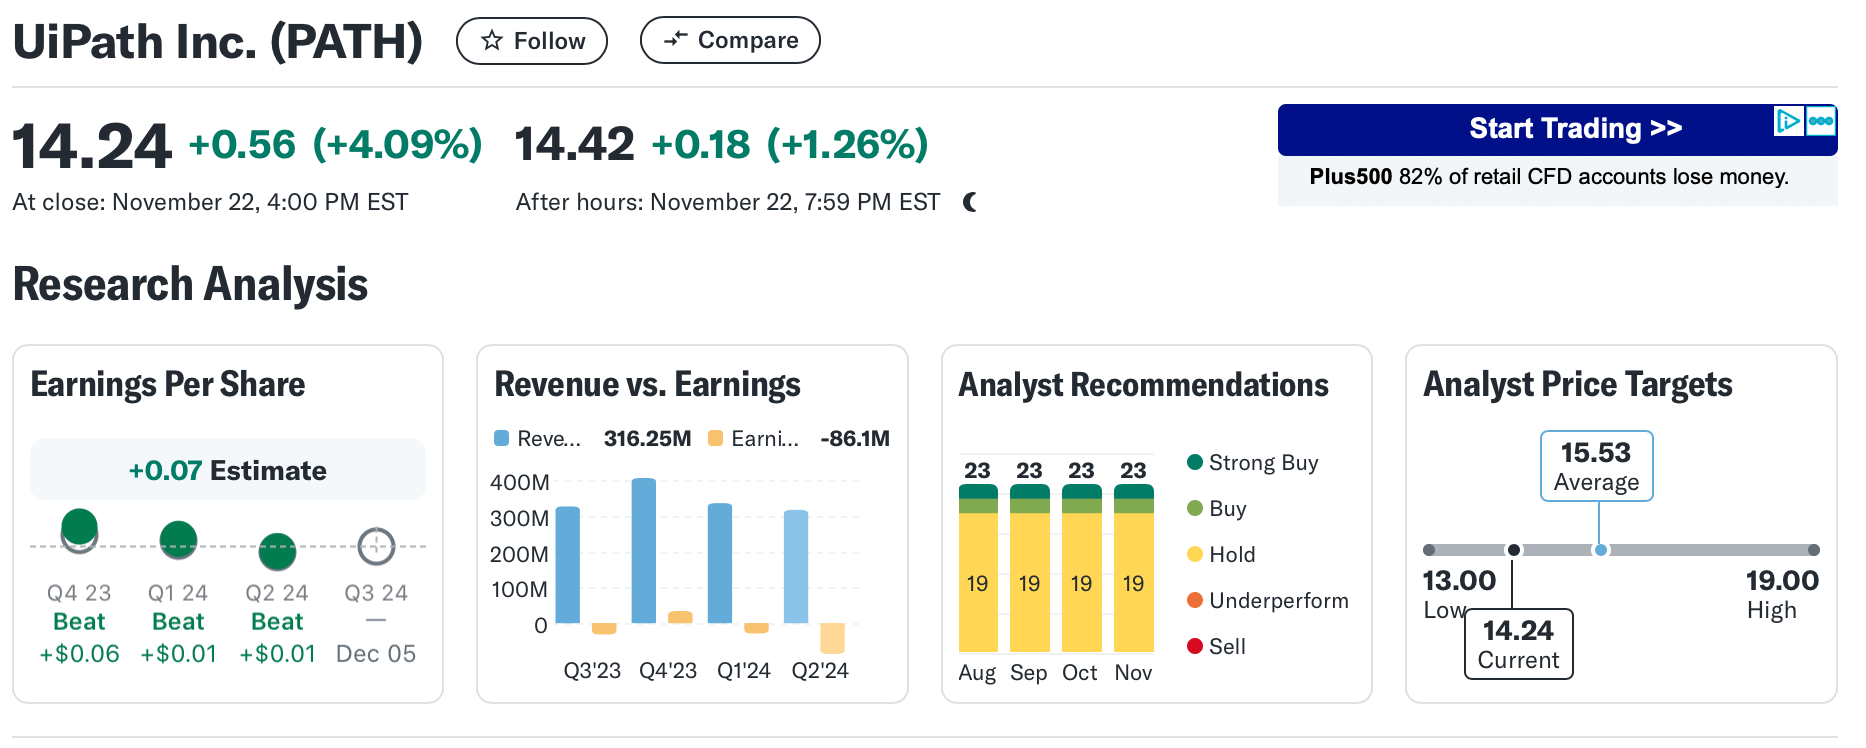The height and width of the screenshot is (748, 1866).
Task: Click the Q4'23 revenue bar
Action: point(644,551)
